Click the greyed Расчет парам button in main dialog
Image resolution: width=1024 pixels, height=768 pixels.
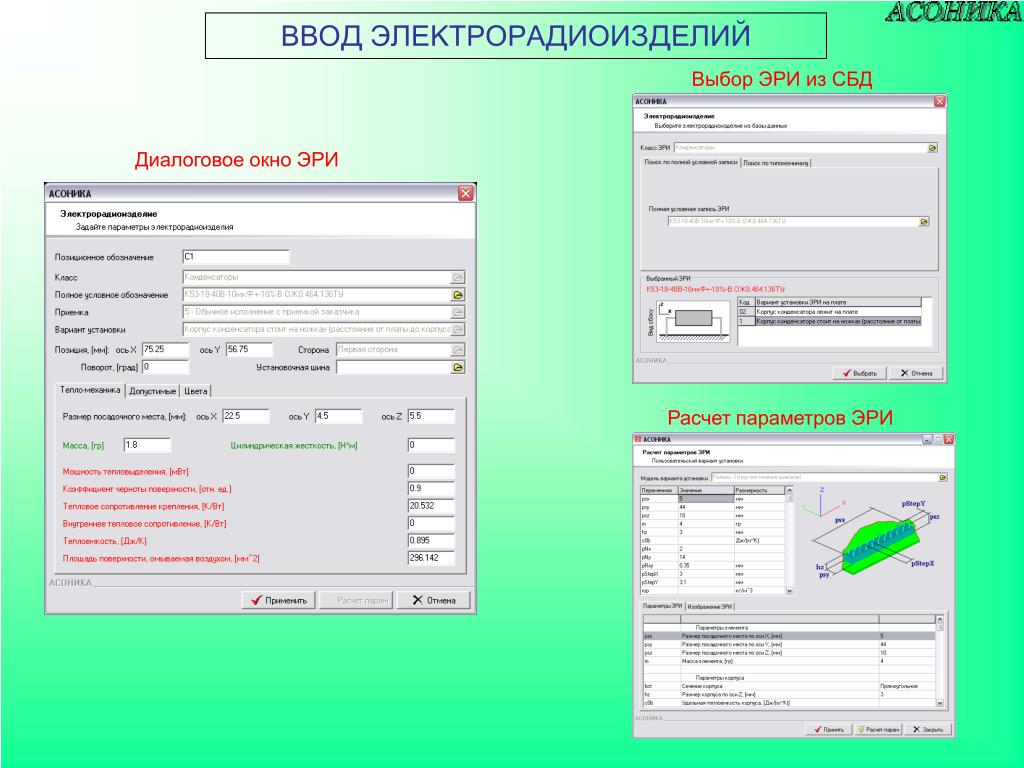pyautogui.click(x=356, y=600)
